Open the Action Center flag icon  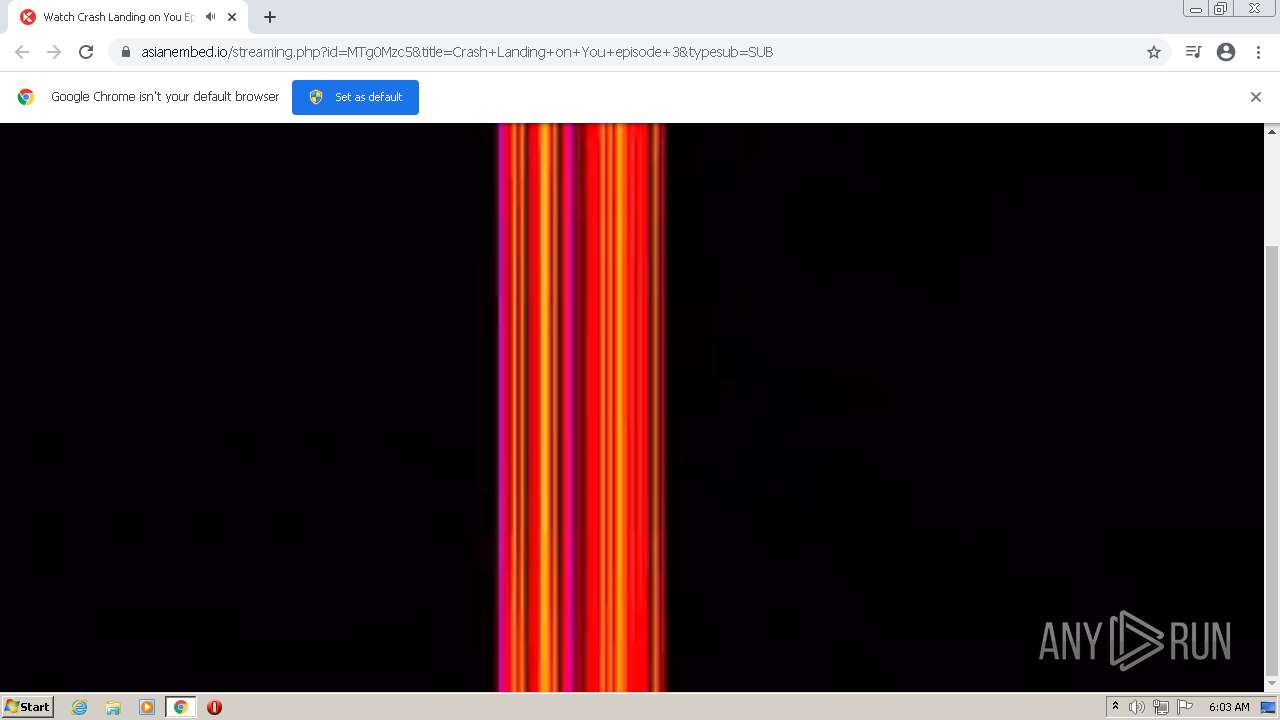coord(1185,707)
